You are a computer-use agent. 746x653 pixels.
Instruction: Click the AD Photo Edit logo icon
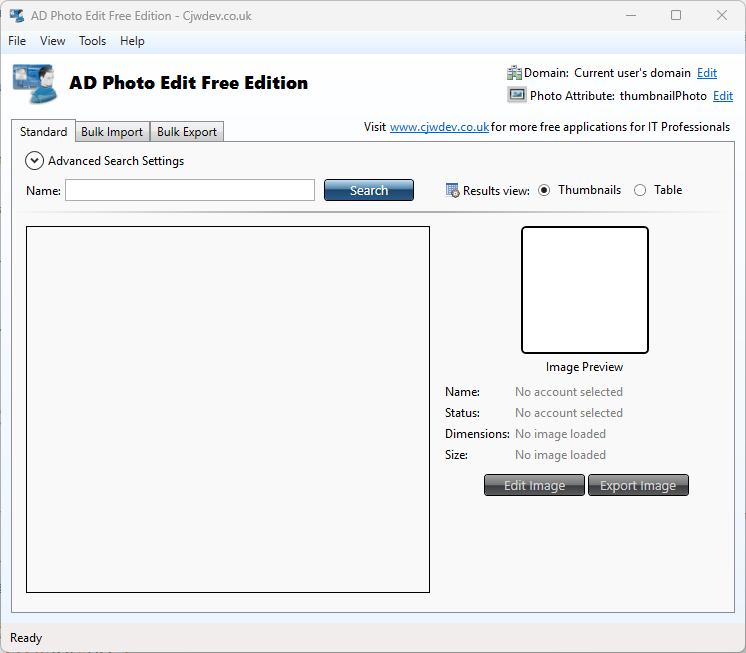[35, 84]
